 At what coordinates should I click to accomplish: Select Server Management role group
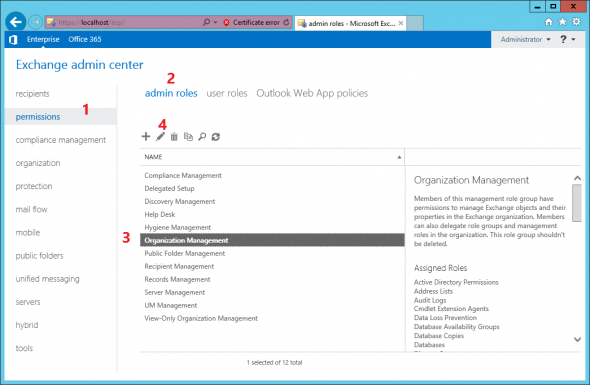272,292
